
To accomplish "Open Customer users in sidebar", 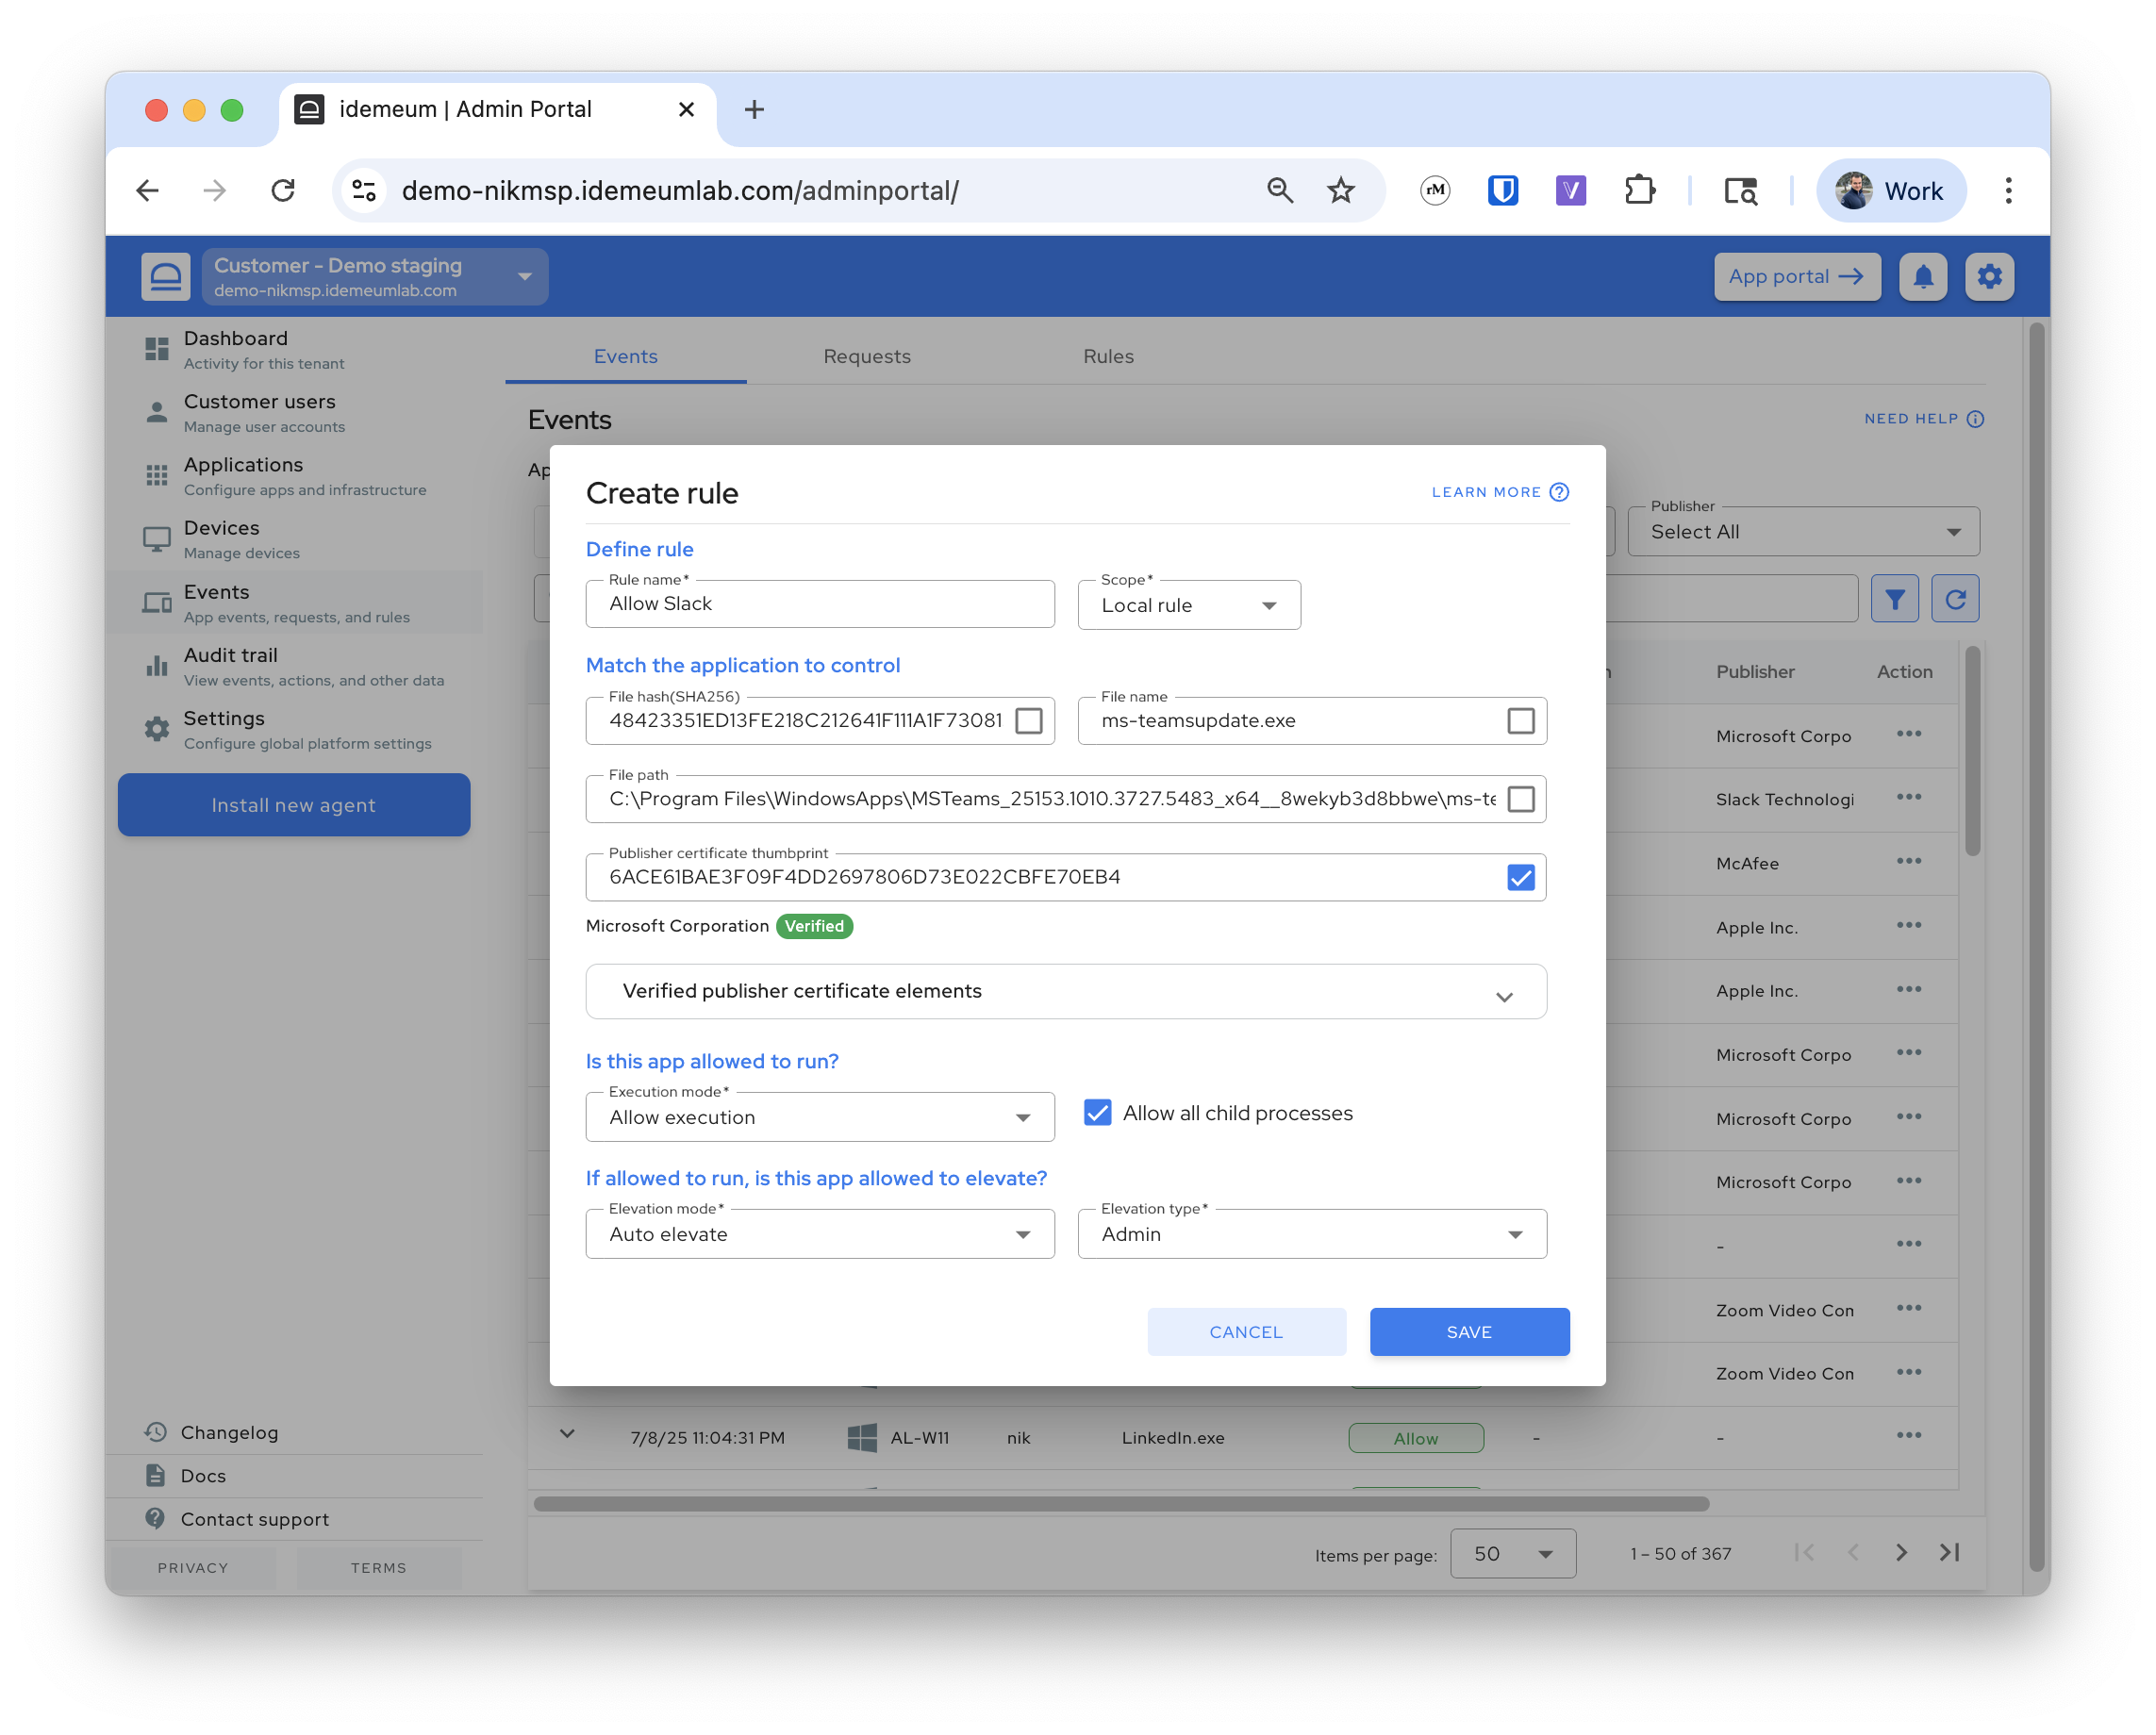I will [294, 412].
